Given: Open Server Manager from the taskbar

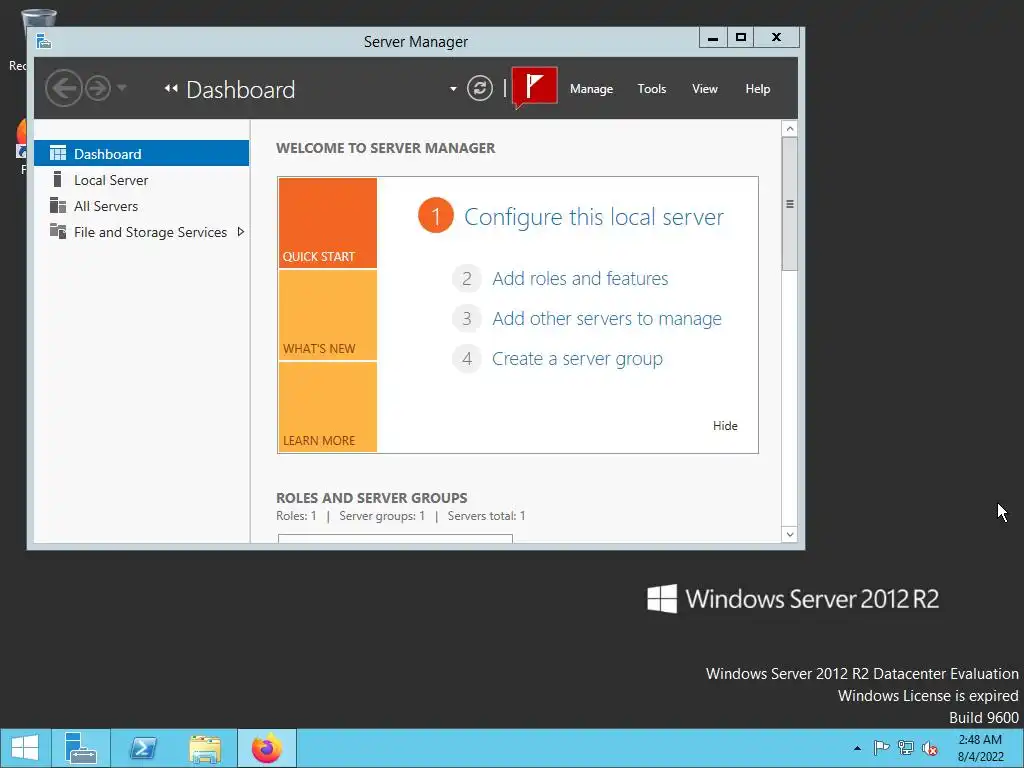Looking at the screenshot, I should [81, 748].
